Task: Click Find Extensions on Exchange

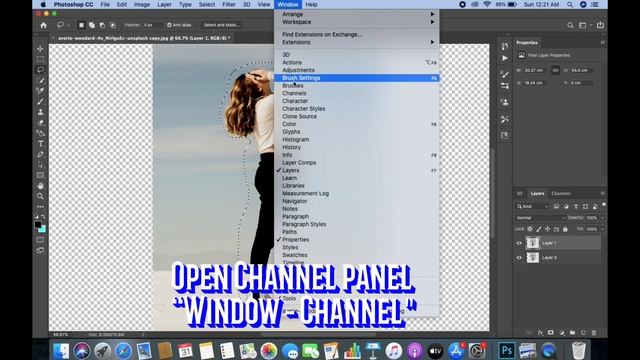Action: [x=357, y=34]
